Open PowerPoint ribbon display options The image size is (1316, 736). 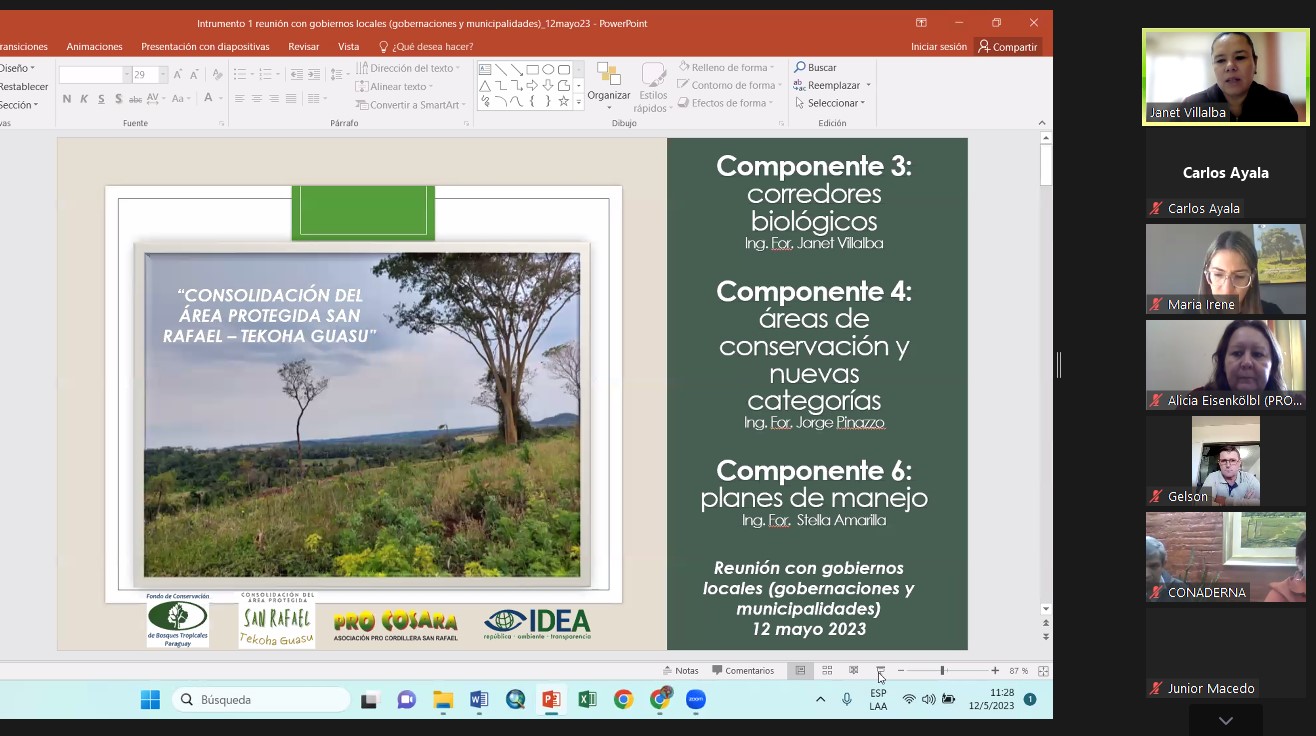[x=921, y=22]
